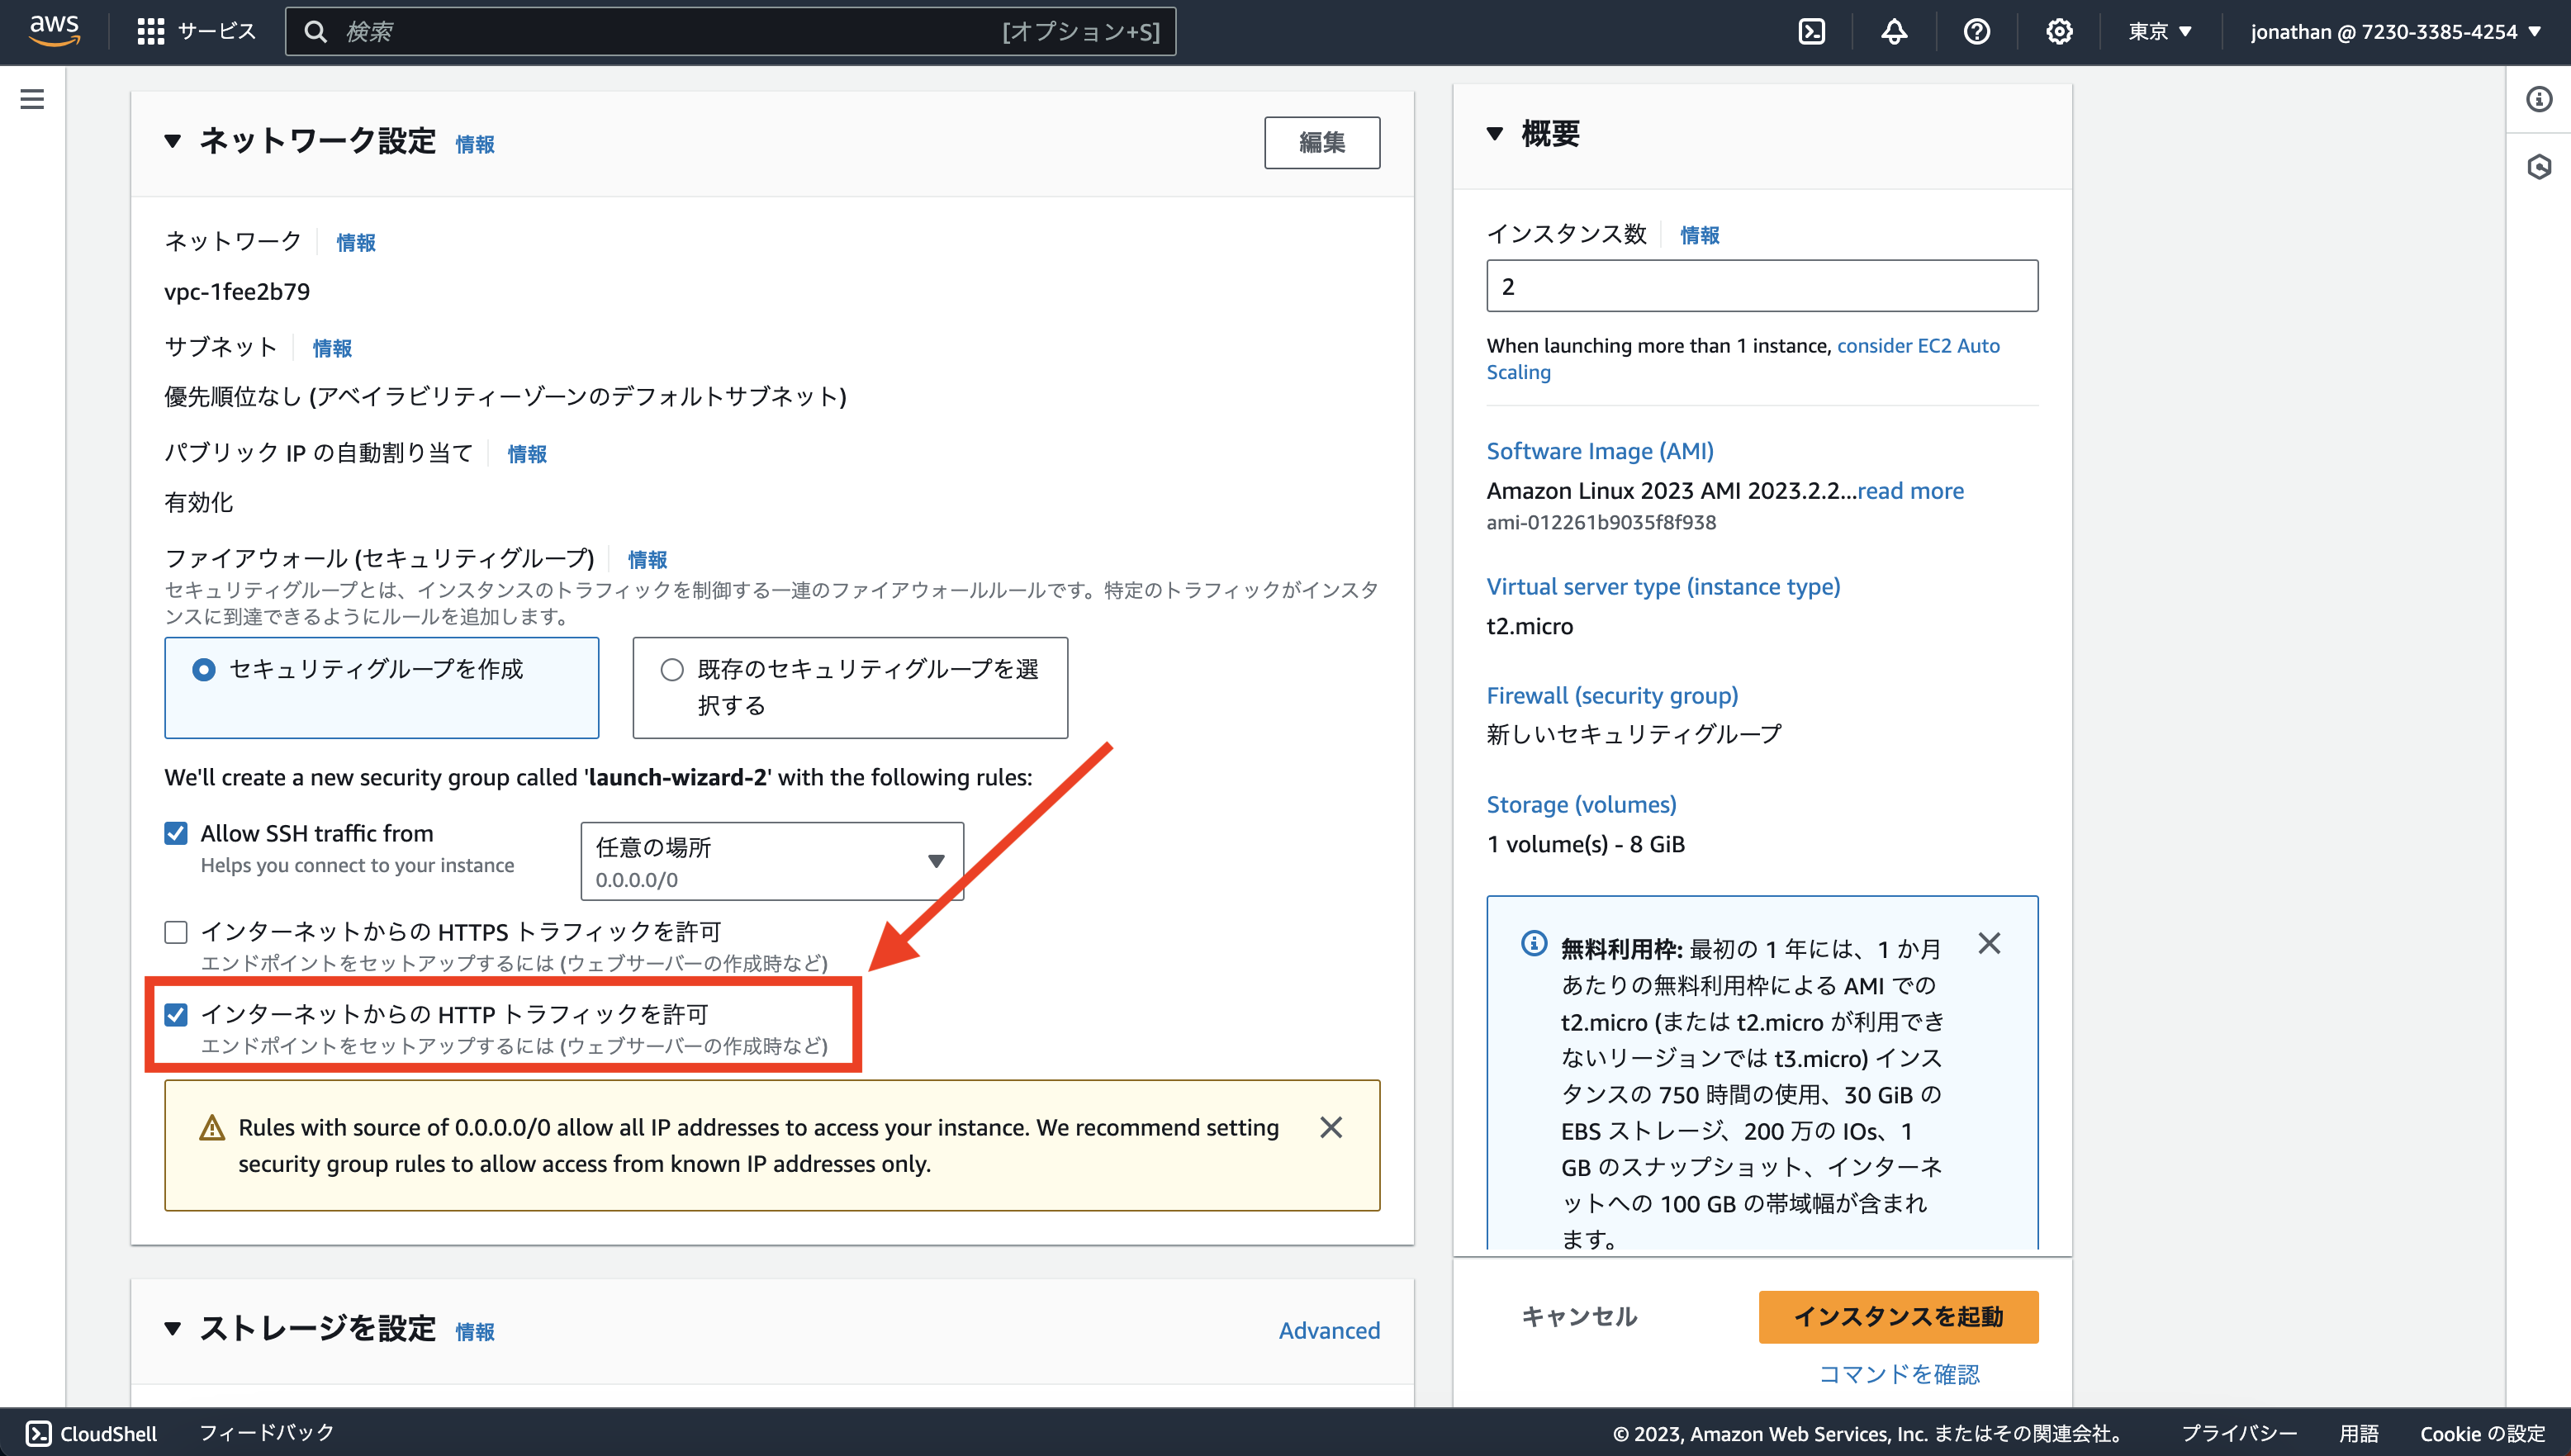2571x1456 pixels.
Task: Select セキュリティグループを作成 radio option
Action: click(203, 669)
